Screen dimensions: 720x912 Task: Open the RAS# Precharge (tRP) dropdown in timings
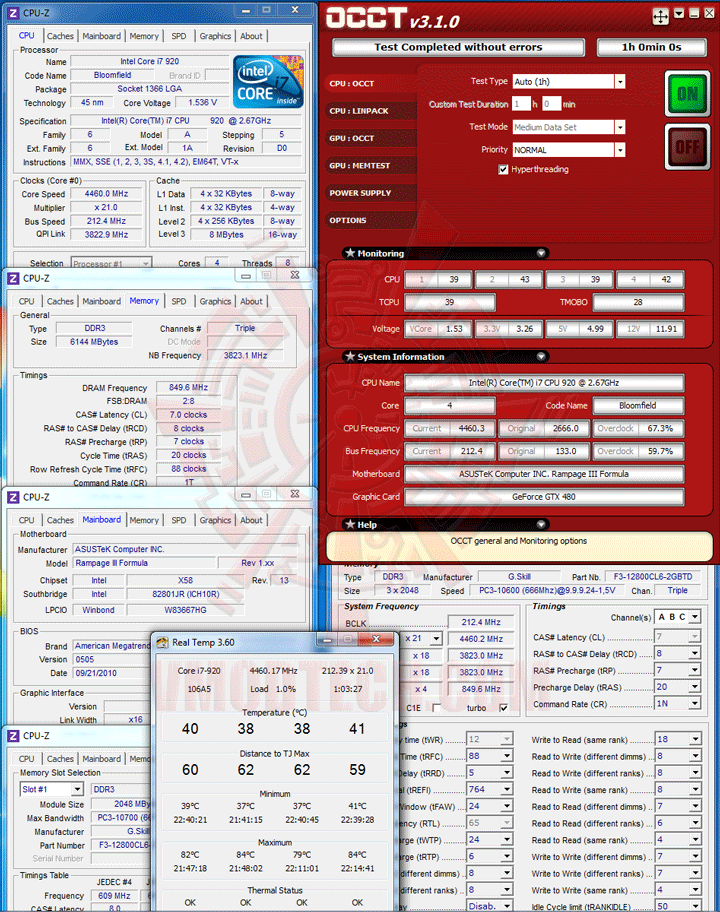pyautogui.click(x=695, y=670)
